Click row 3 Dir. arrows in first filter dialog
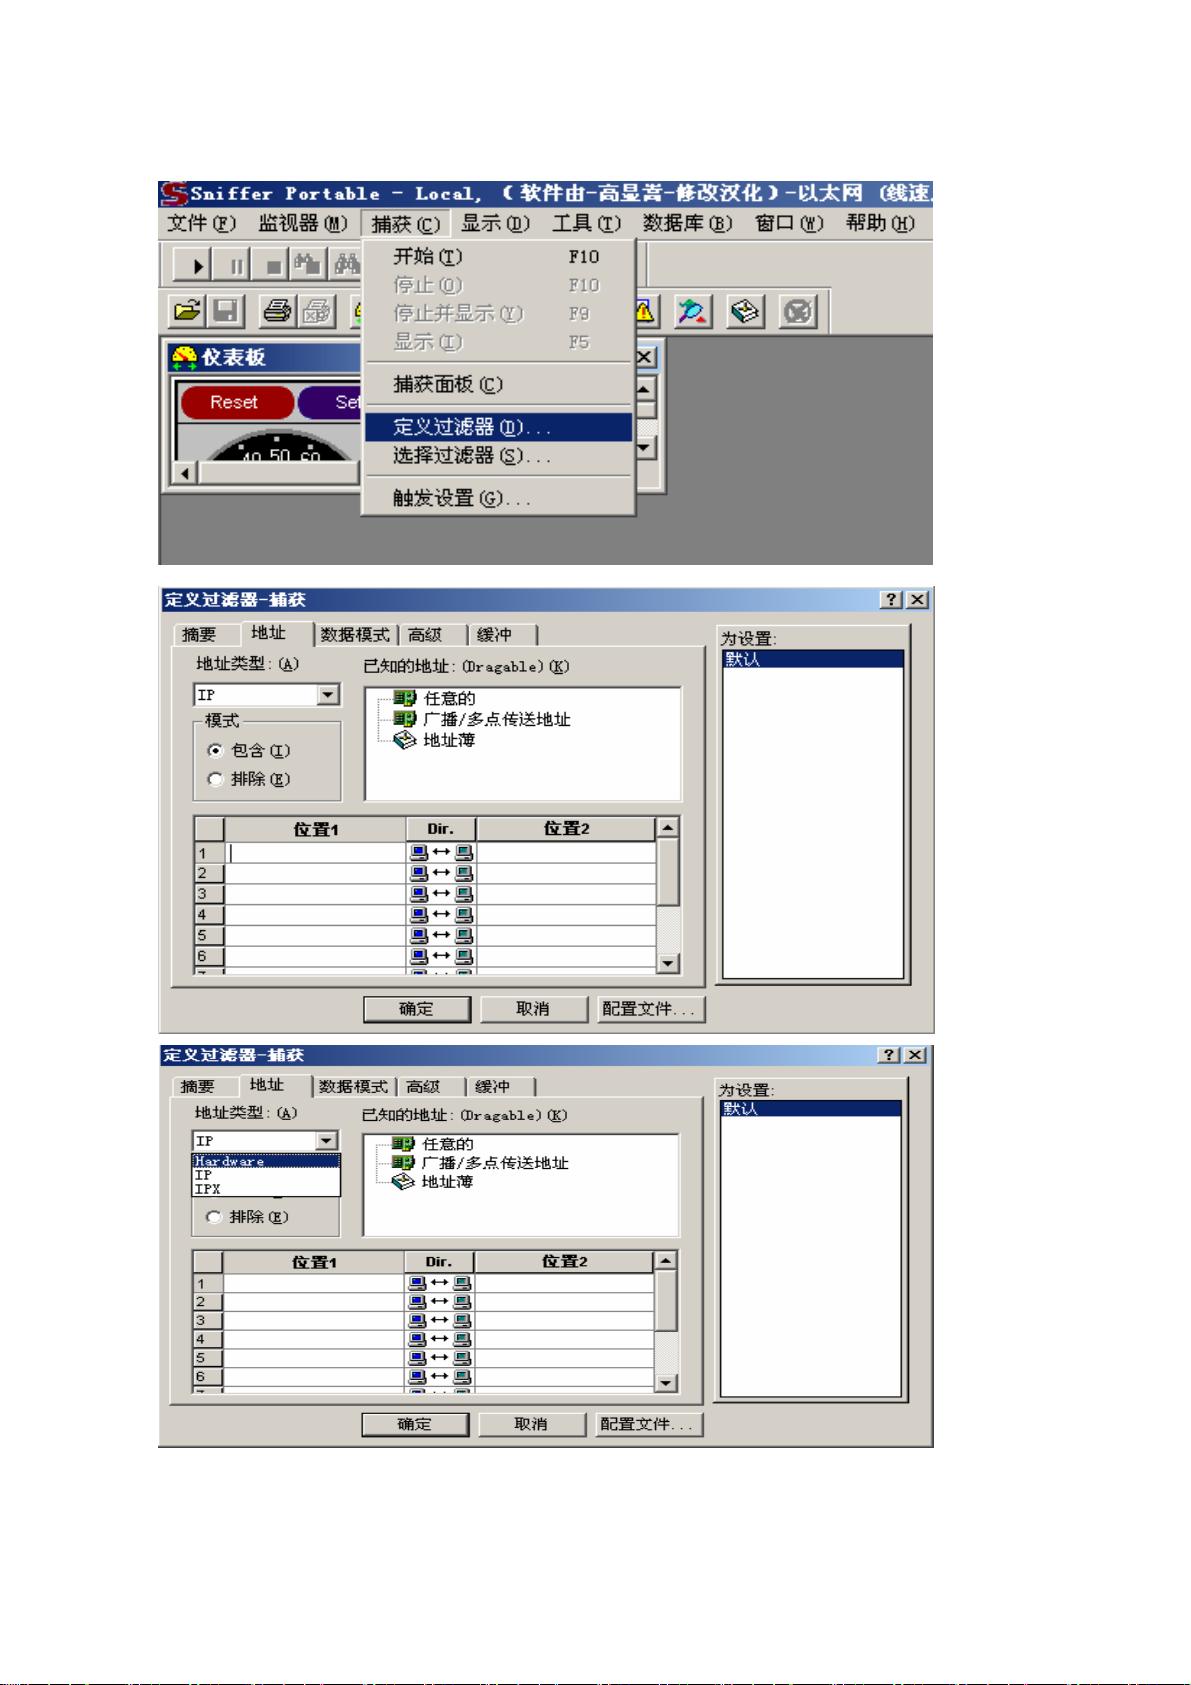The width and height of the screenshot is (1191, 1685). pos(441,894)
